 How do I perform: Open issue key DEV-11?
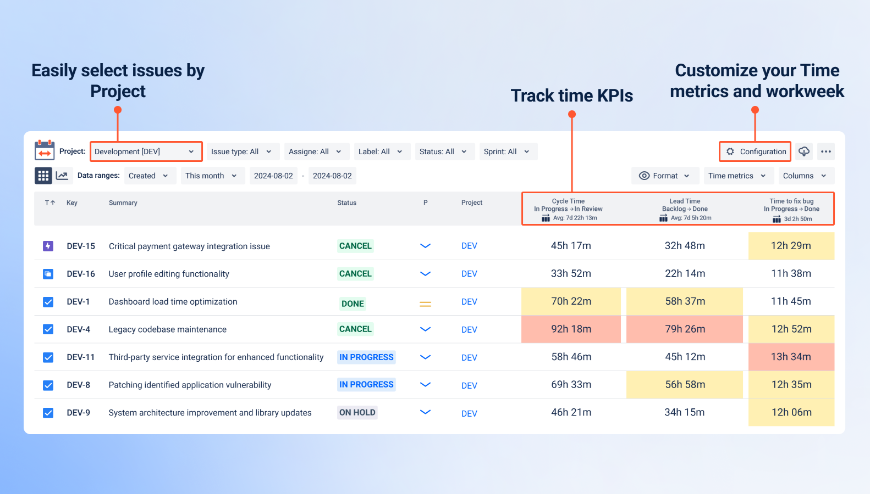(x=81, y=357)
